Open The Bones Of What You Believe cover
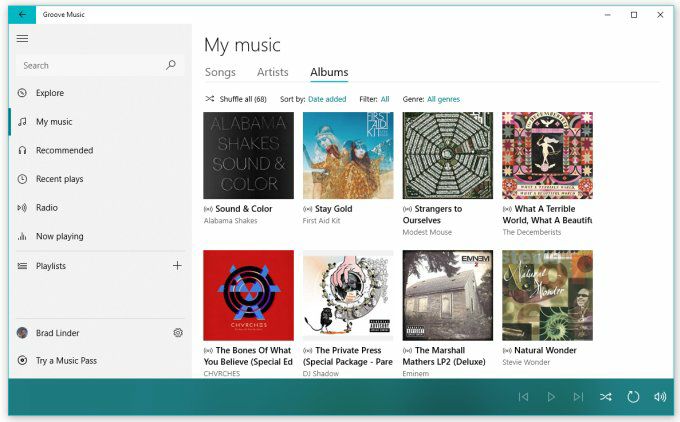The height and width of the screenshot is (422, 680). (x=248, y=295)
